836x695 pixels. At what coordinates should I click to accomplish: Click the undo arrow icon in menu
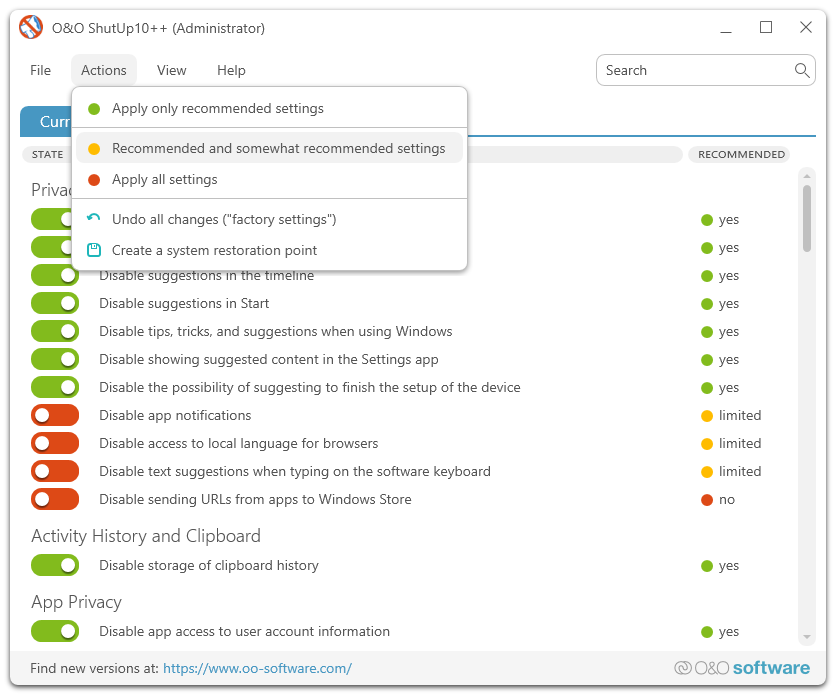[94, 219]
